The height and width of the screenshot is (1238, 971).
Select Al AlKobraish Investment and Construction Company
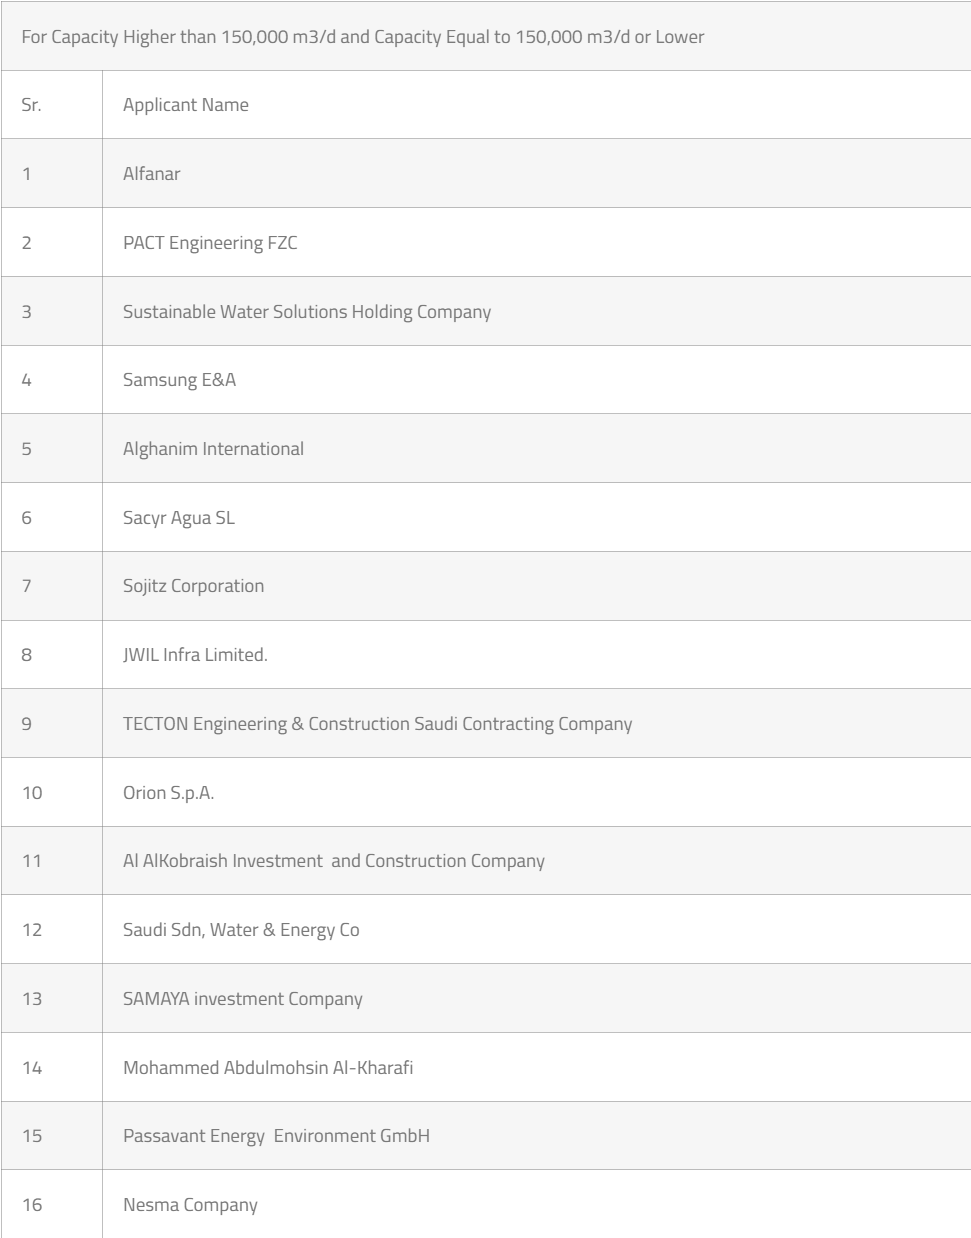pos(334,861)
